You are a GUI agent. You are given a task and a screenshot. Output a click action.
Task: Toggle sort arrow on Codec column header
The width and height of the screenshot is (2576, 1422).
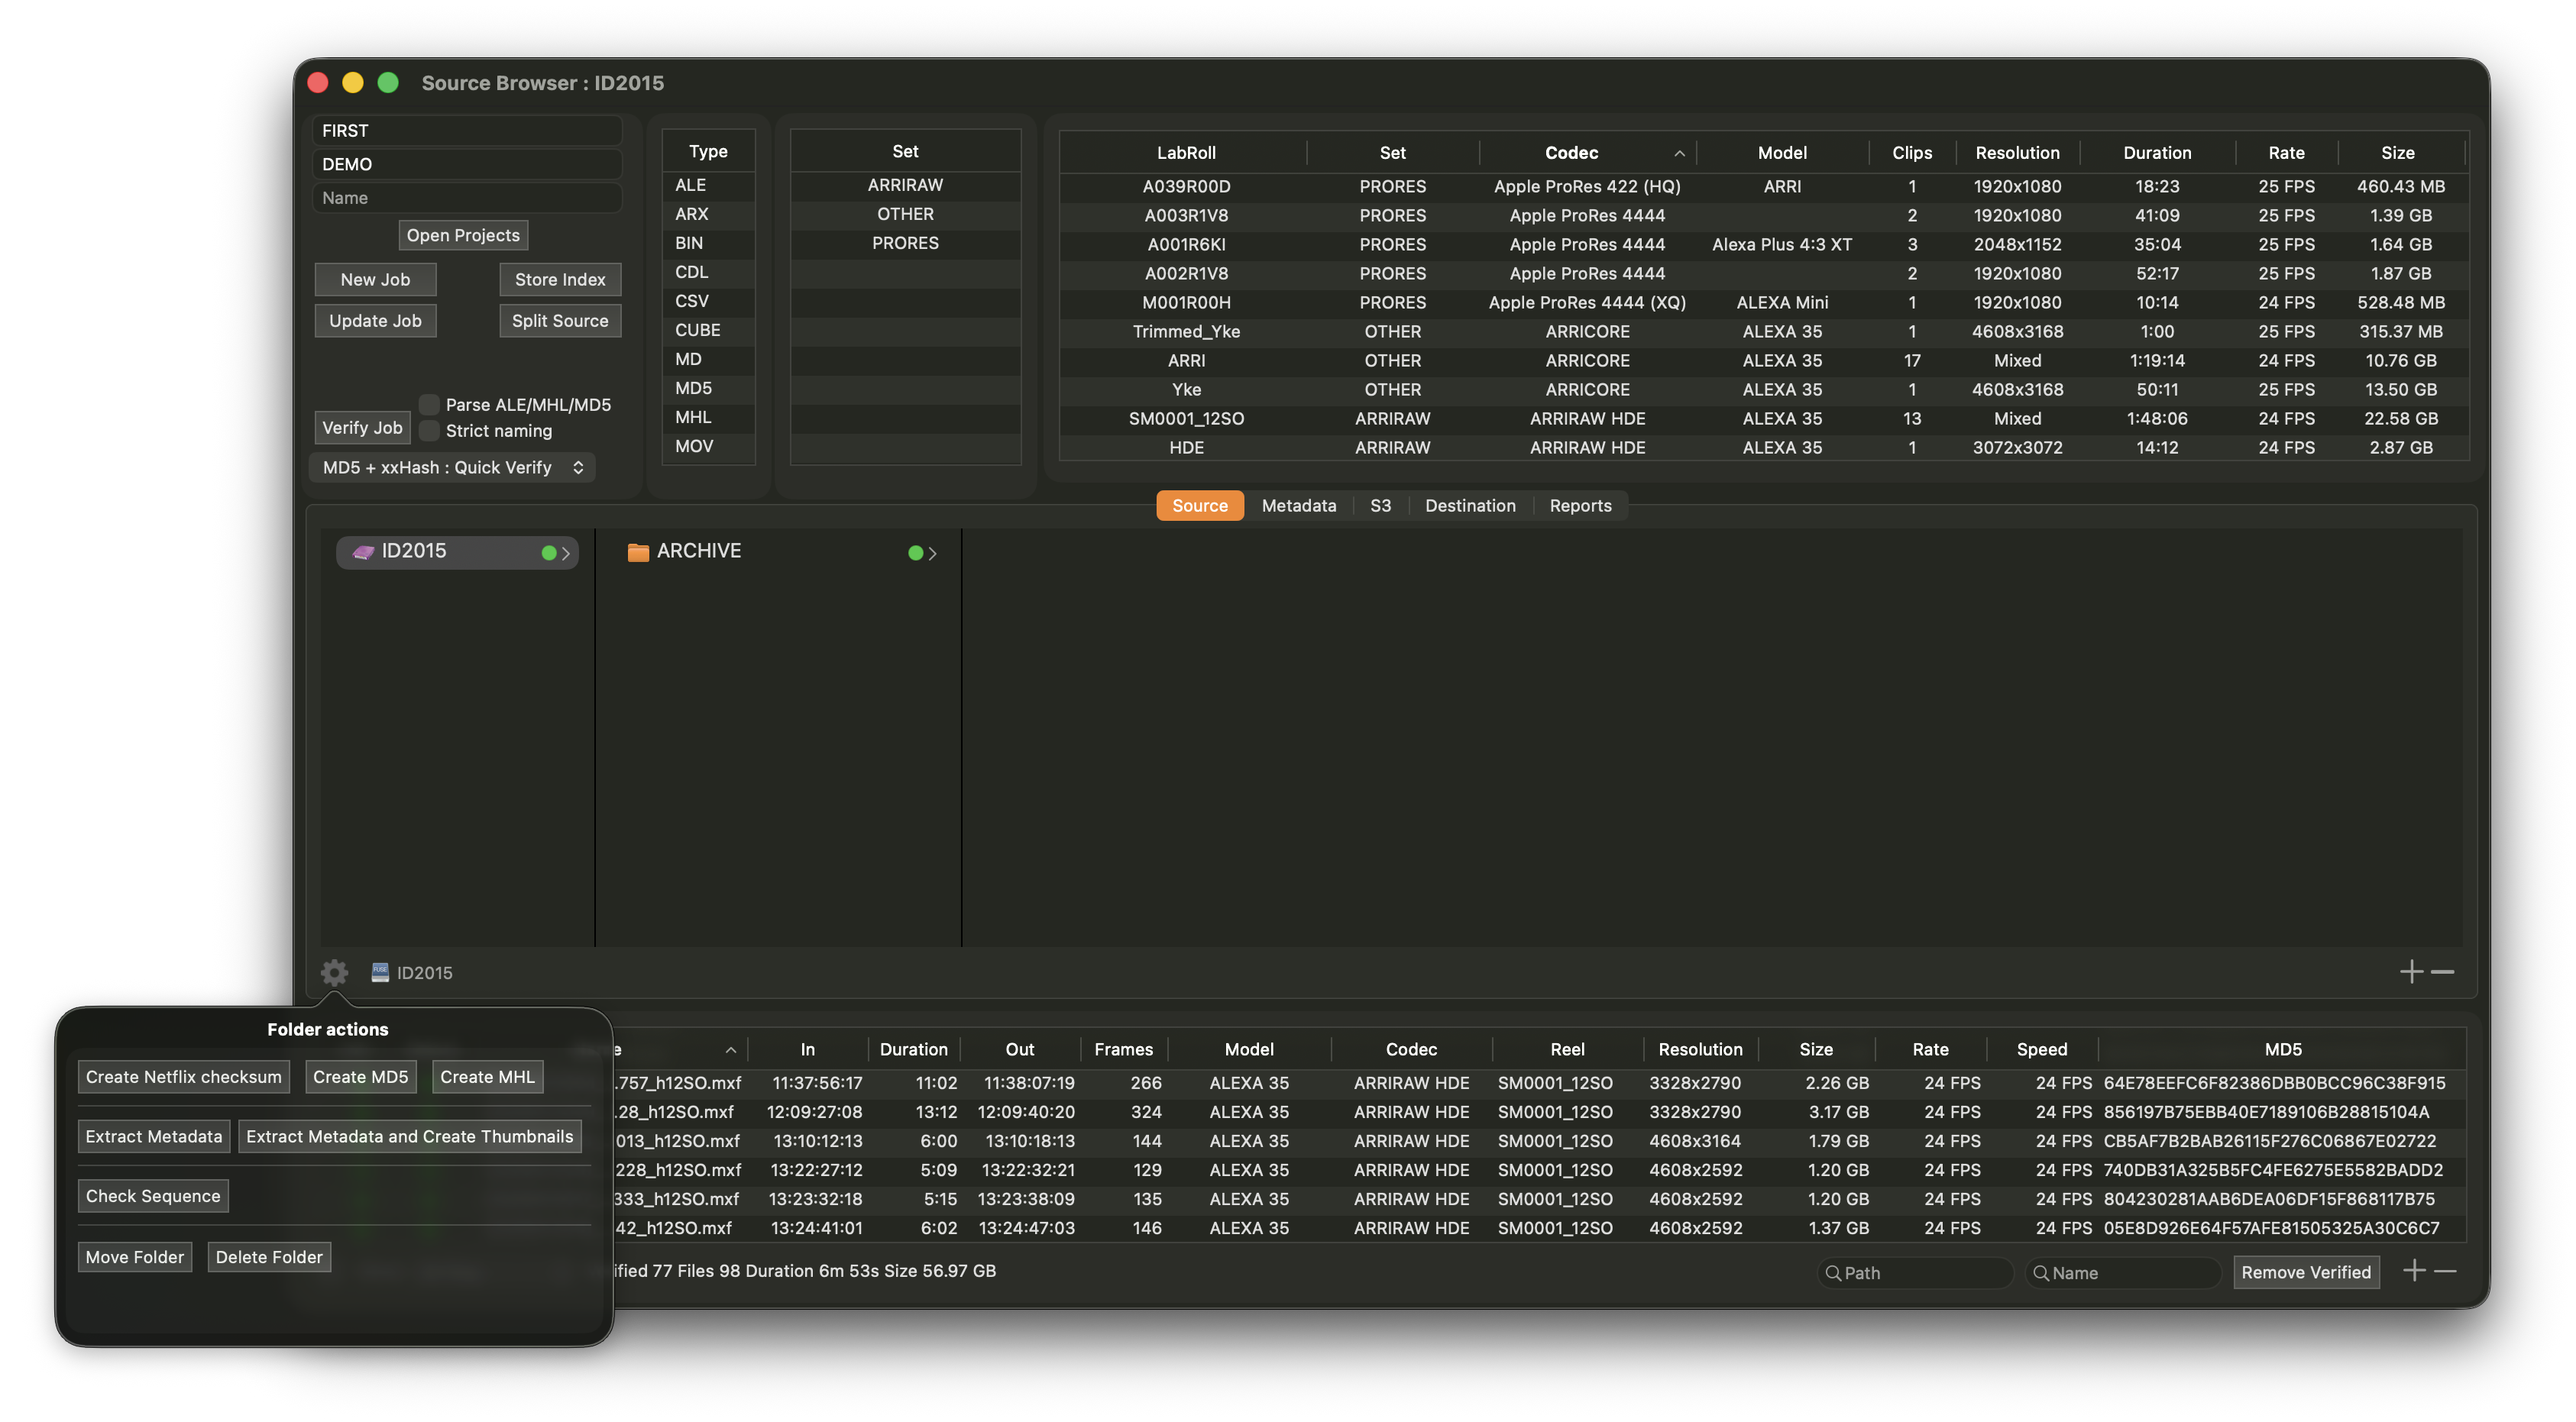click(x=1679, y=153)
